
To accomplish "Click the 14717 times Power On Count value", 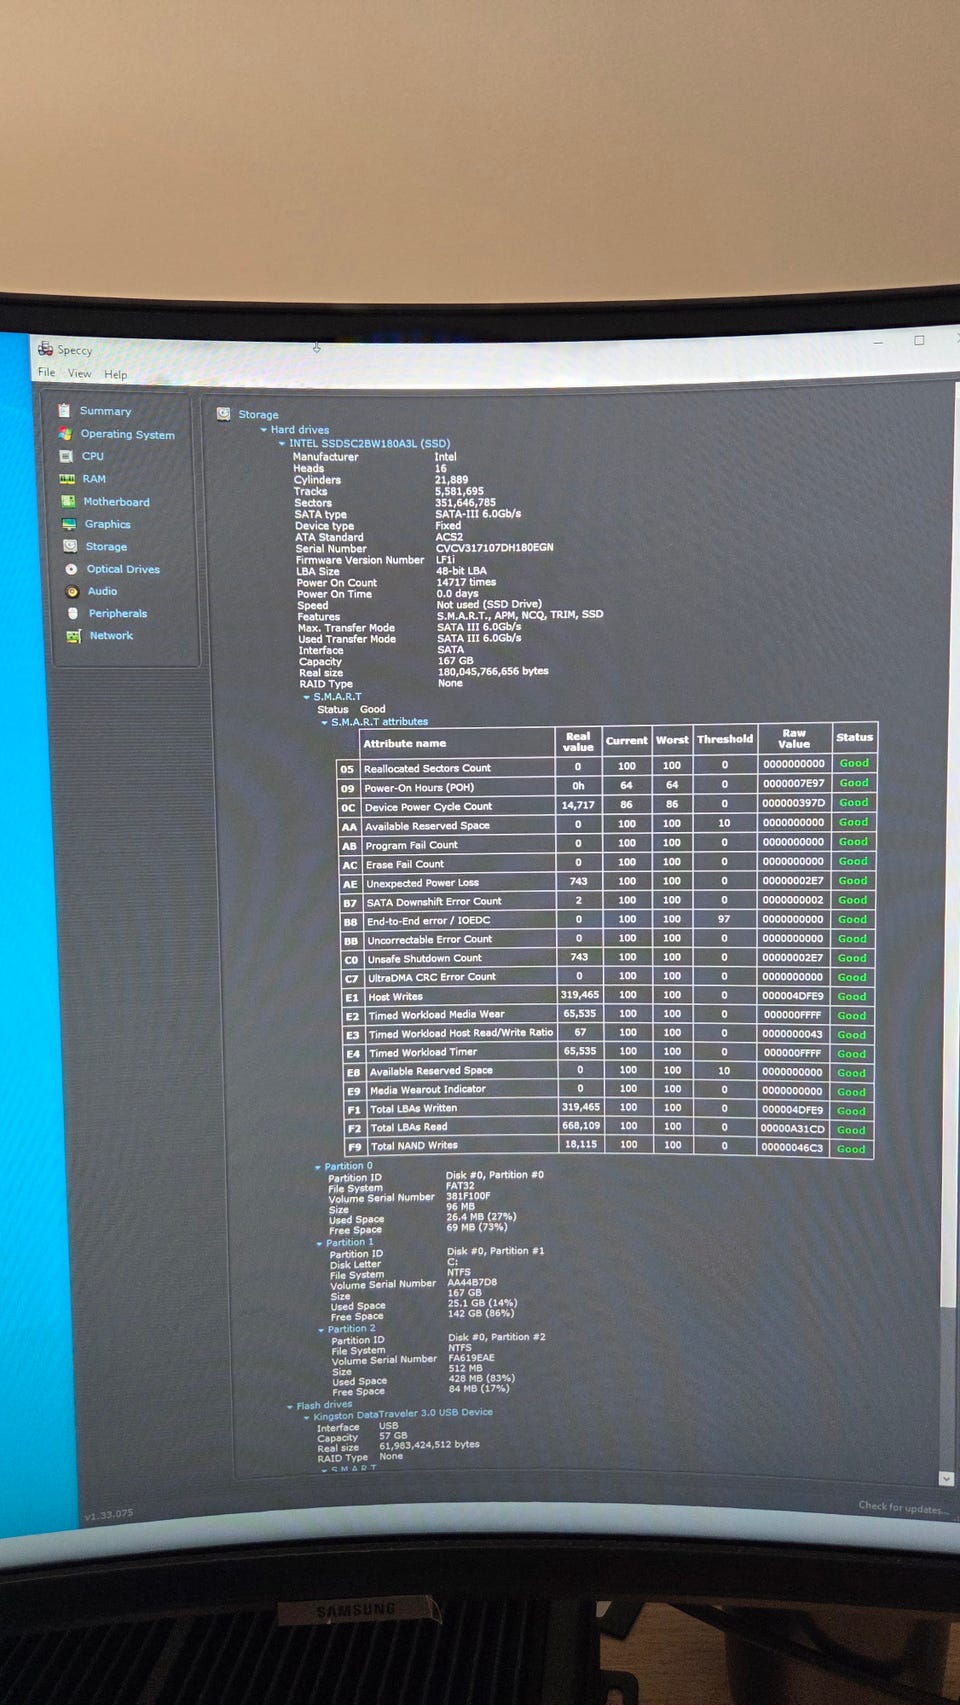I will (x=466, y=582).
